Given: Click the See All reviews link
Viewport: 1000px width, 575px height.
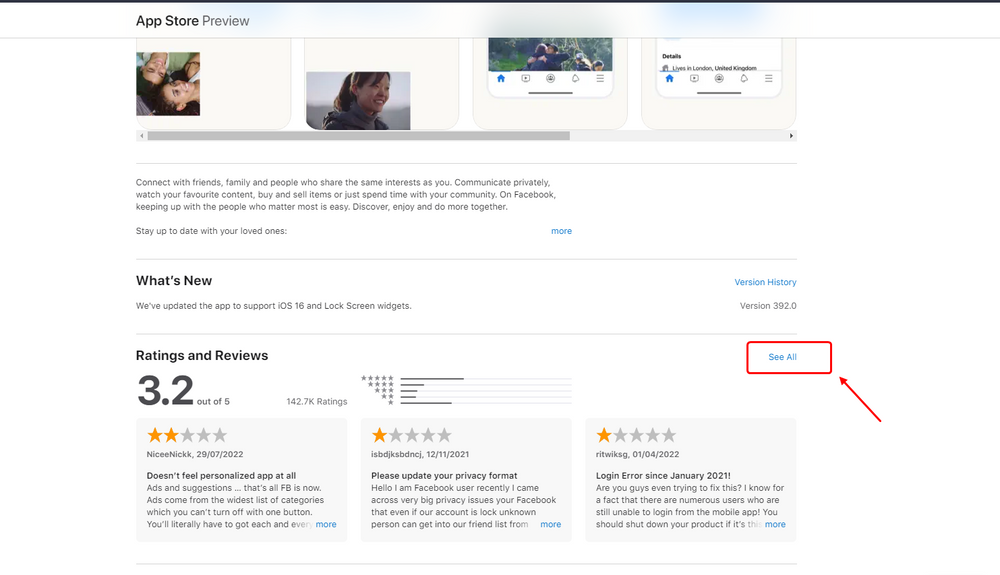Looking at the screenshot, I should point(782,357).
